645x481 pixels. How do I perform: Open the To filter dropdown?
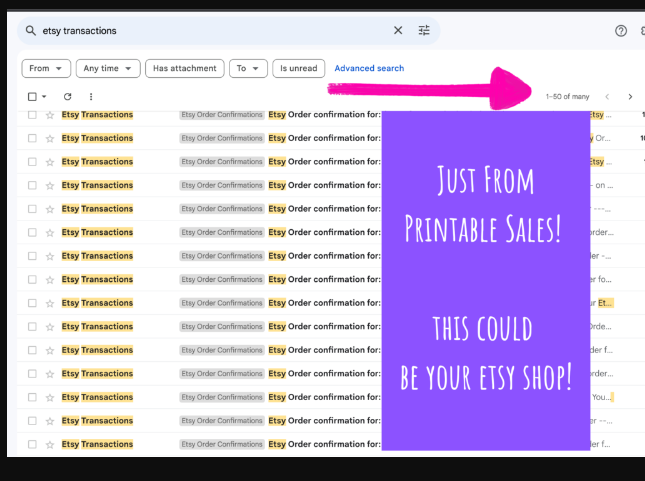[248, 68]
